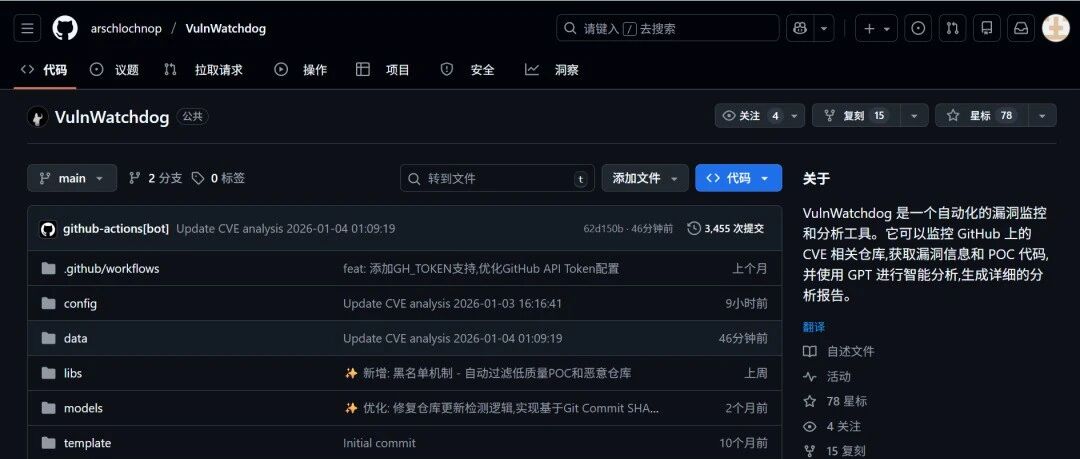Image resolution: width=1080 pixels, height=459 pixels.
Task: Open Copilot chat icon in header
Action: pyautogui.click(x=800, y=28)
